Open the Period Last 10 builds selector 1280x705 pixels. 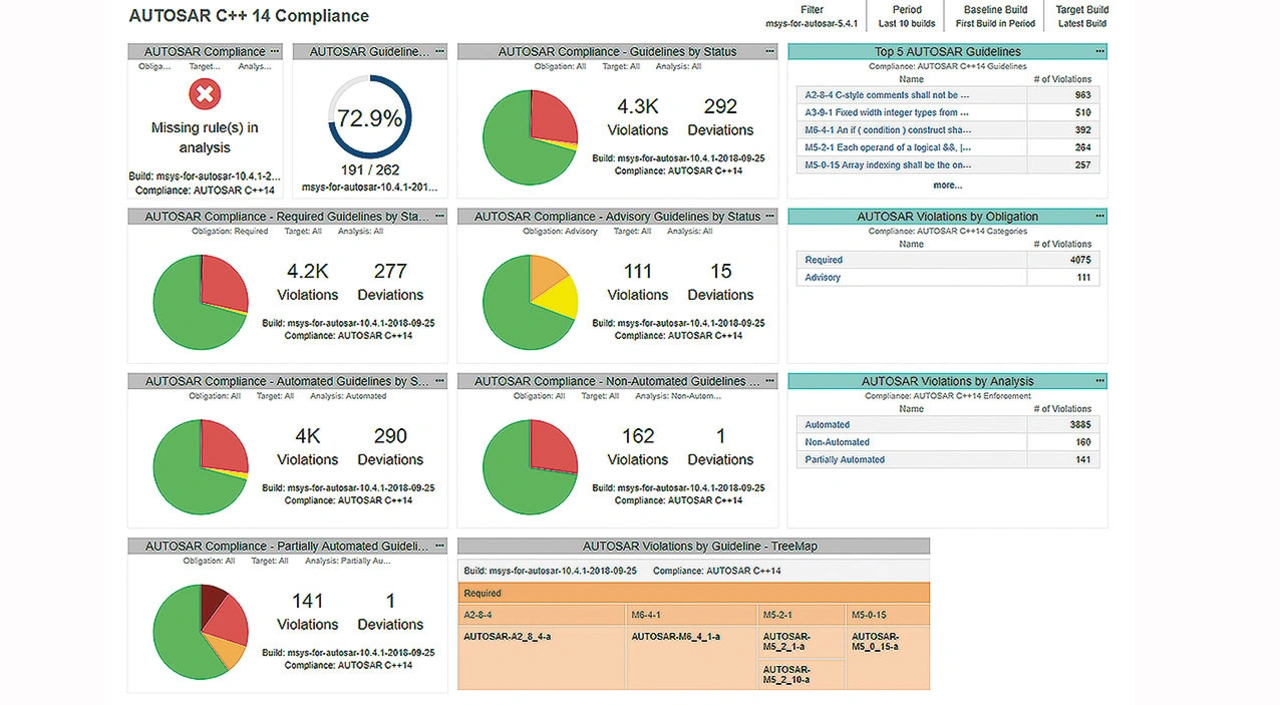(x=907, y=17)
